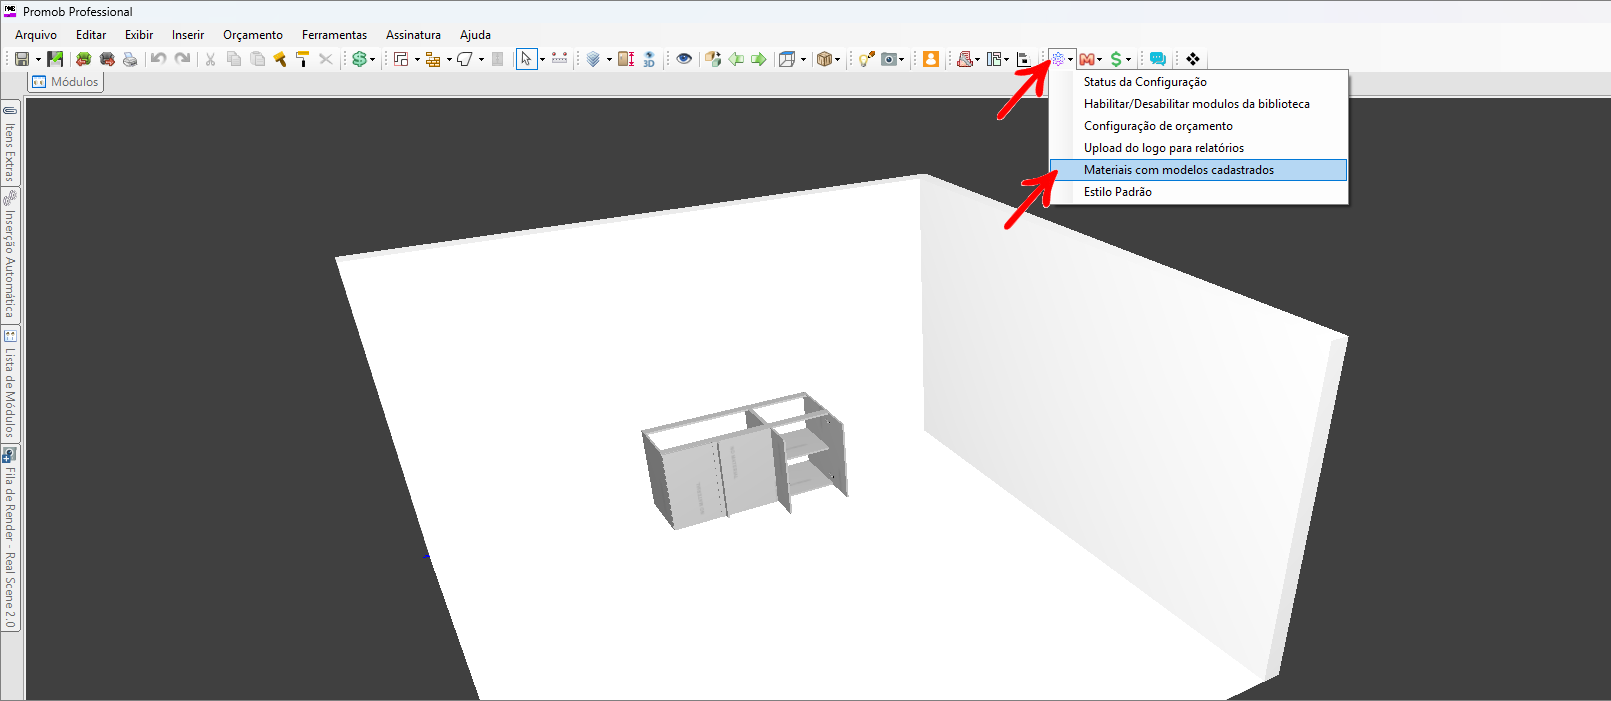The image size is (1611, 701).
Task: Open the blue chat bubbles icon
Action: coord(1157,59)
